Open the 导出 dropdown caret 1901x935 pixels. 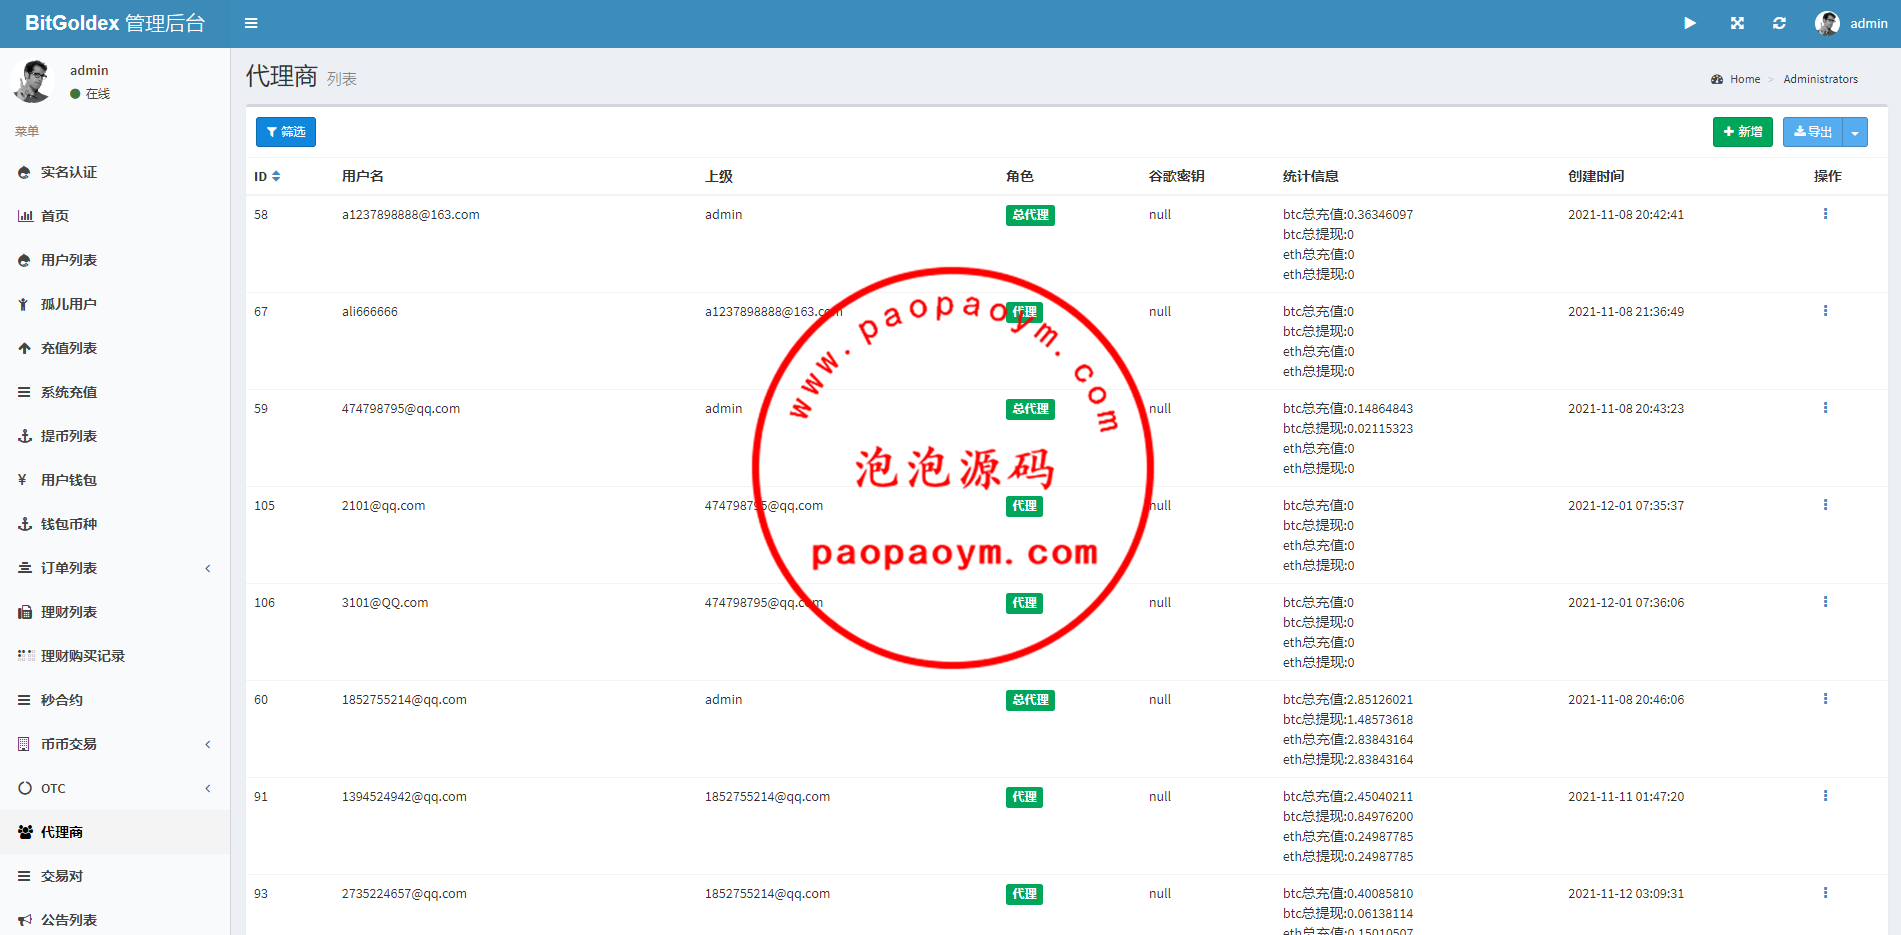coord(1855,132)
